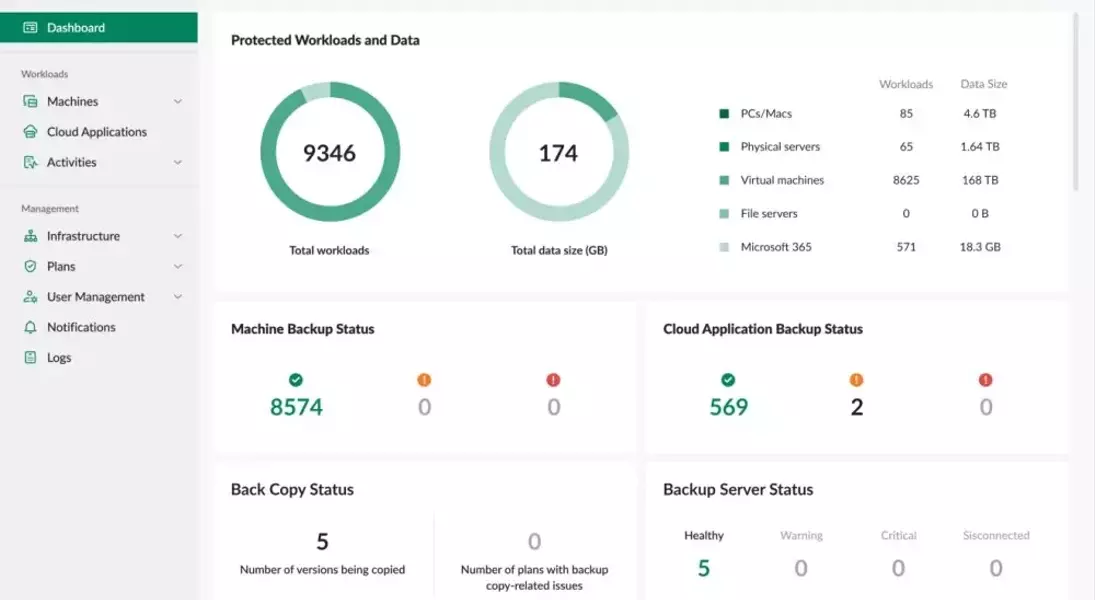Screen dimensions: 1095x600
Task: Click the Activities icon in sidebar
Action: pos(30,162)
